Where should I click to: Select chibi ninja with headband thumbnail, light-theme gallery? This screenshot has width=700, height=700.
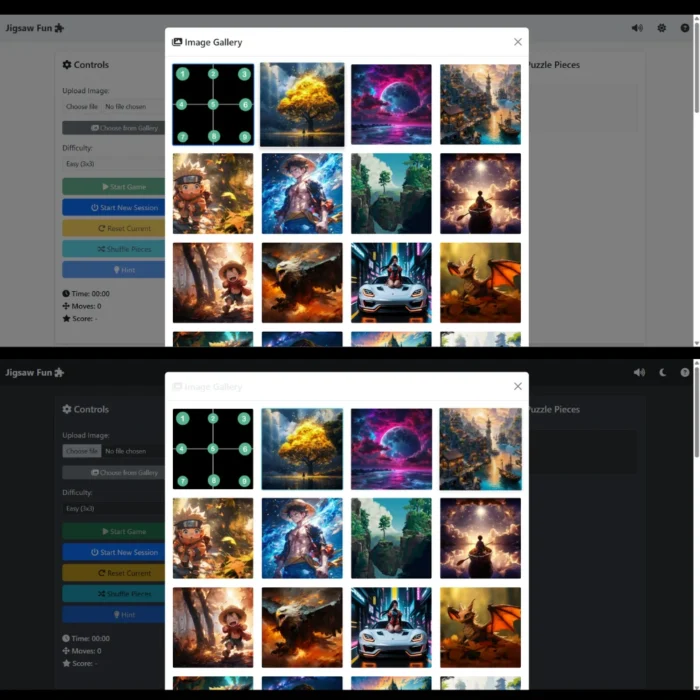coord(213,194)
